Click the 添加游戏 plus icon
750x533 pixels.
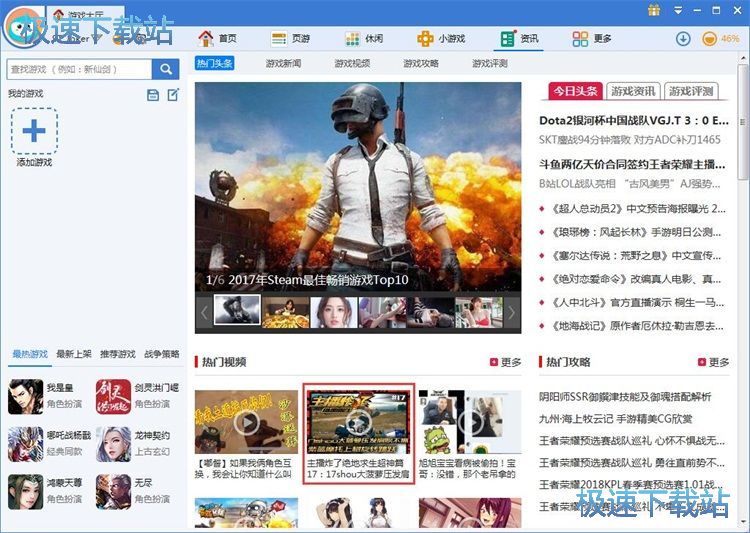point(34,131)
